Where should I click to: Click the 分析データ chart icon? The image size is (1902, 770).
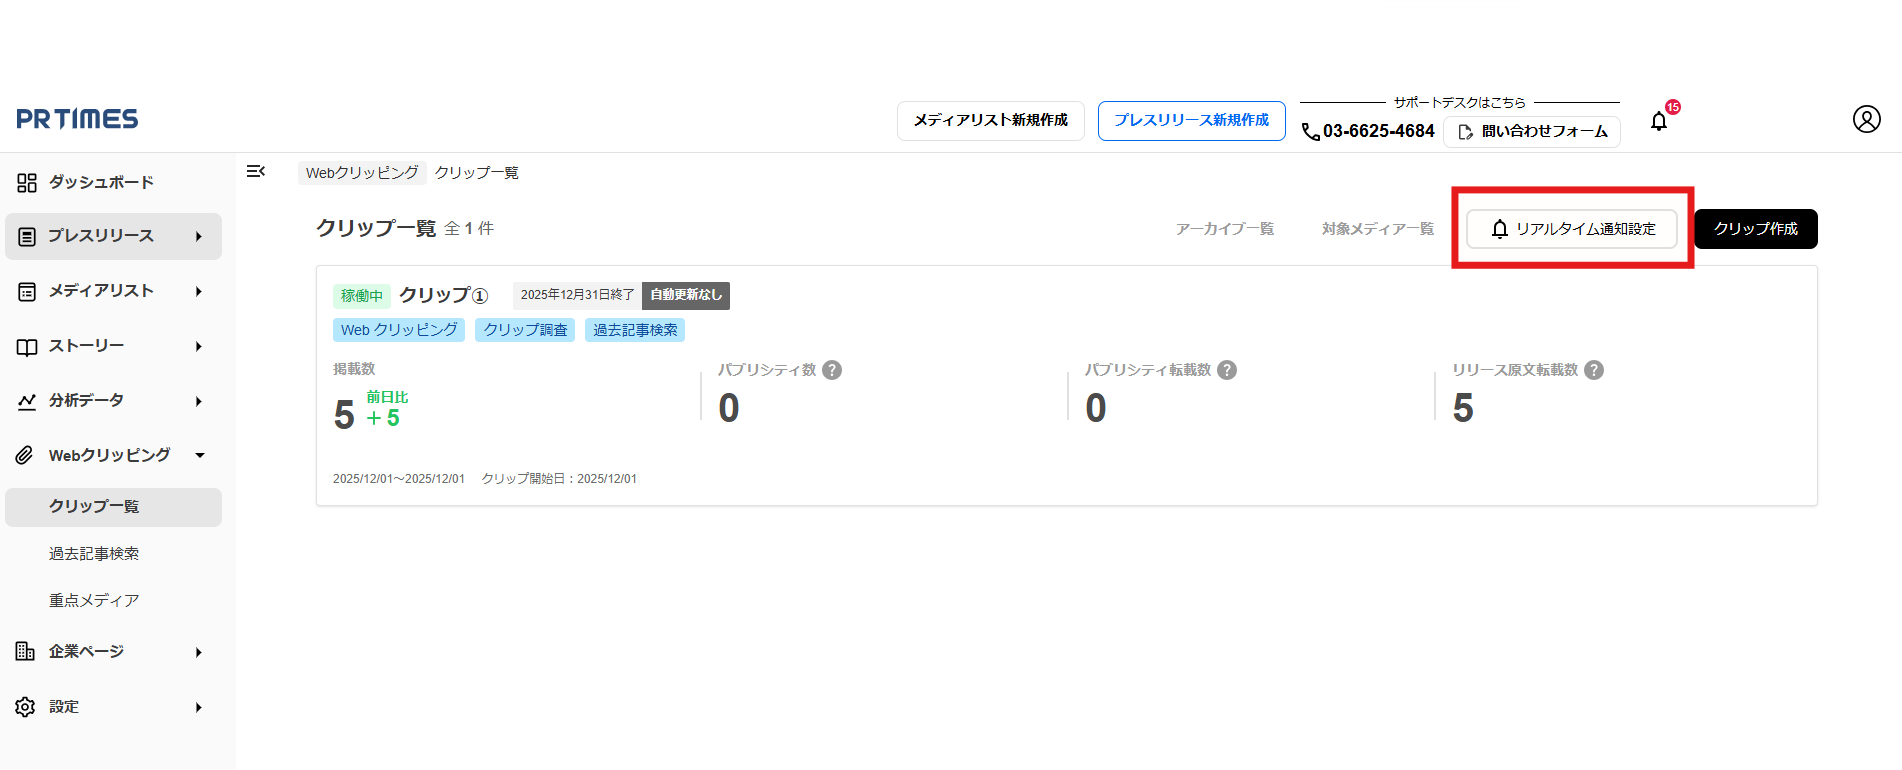[27, 401]
